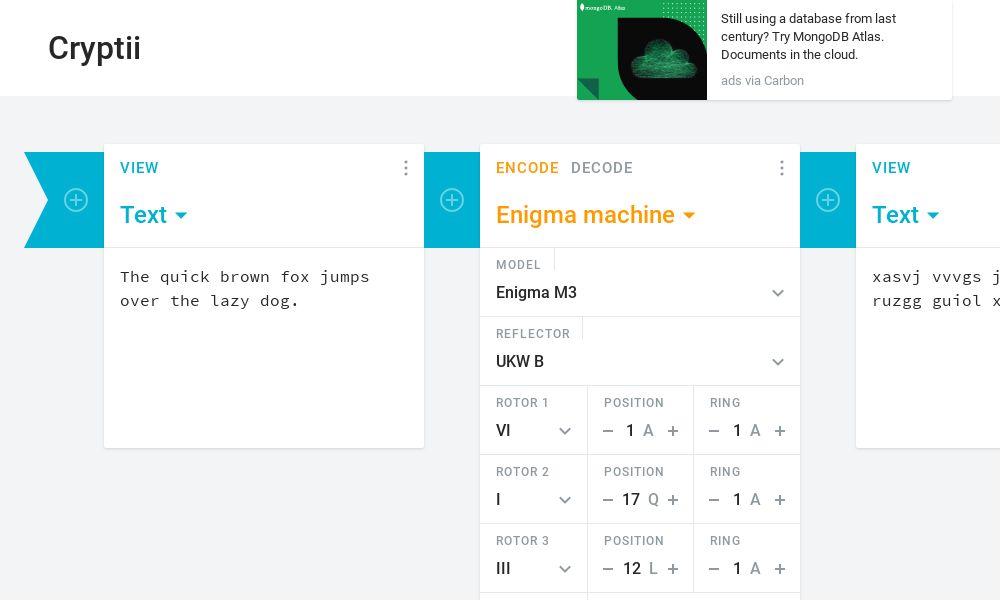Open the first Text view's three-dot menu
This screenshot has height=600, width=1000.
tap(406, 168)
